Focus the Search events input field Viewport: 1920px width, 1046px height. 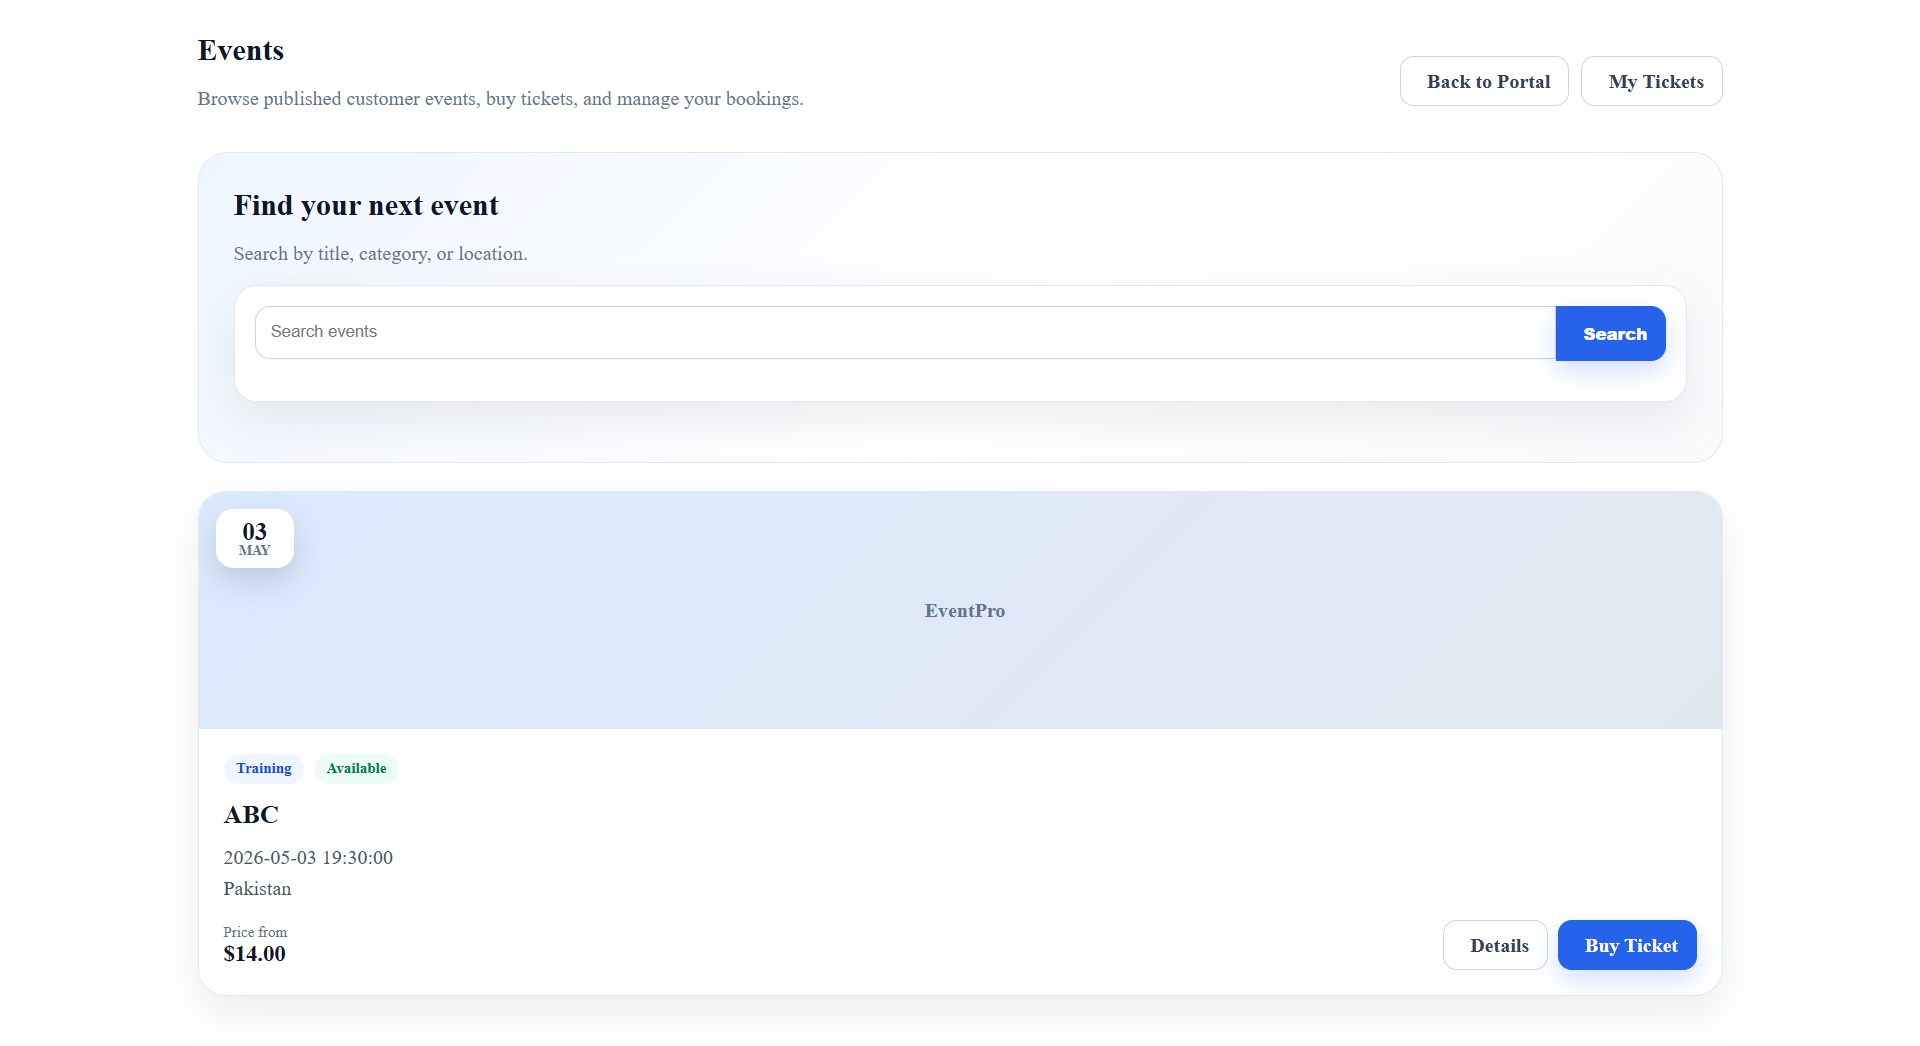click(x=904, y=332)
